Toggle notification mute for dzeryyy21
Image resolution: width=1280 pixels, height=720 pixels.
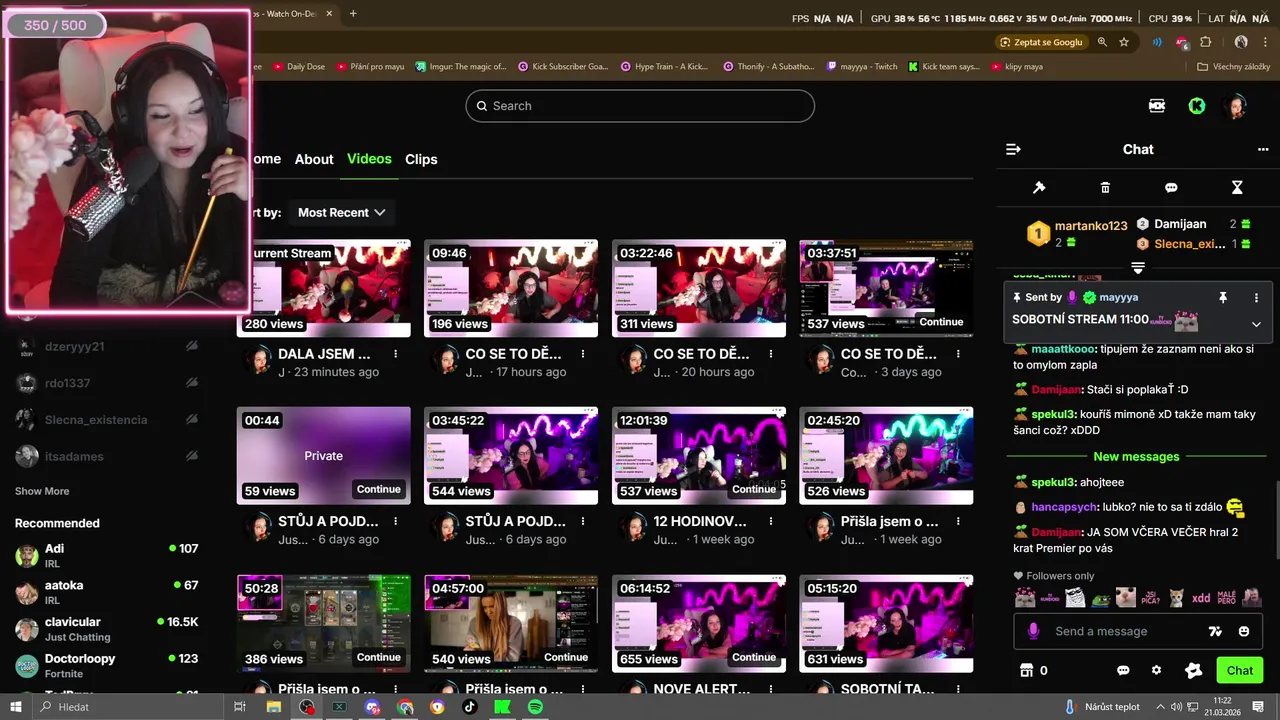(x=191, y=346)
